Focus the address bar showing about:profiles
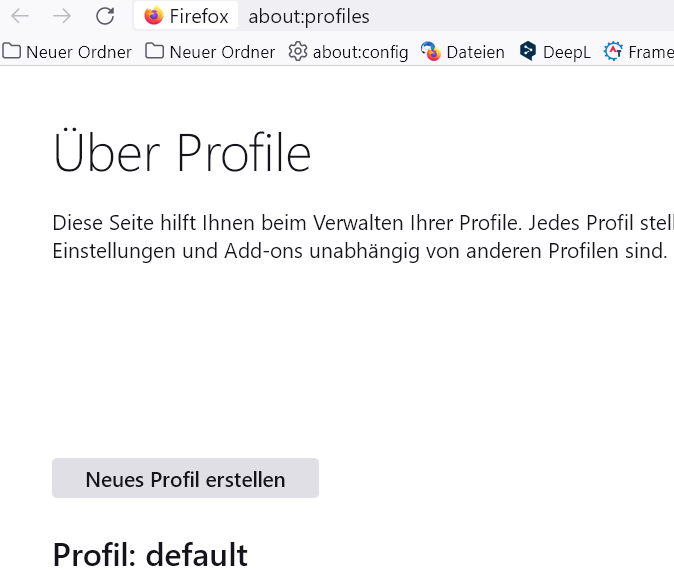 pyautogui.click(x=308, y=16)
